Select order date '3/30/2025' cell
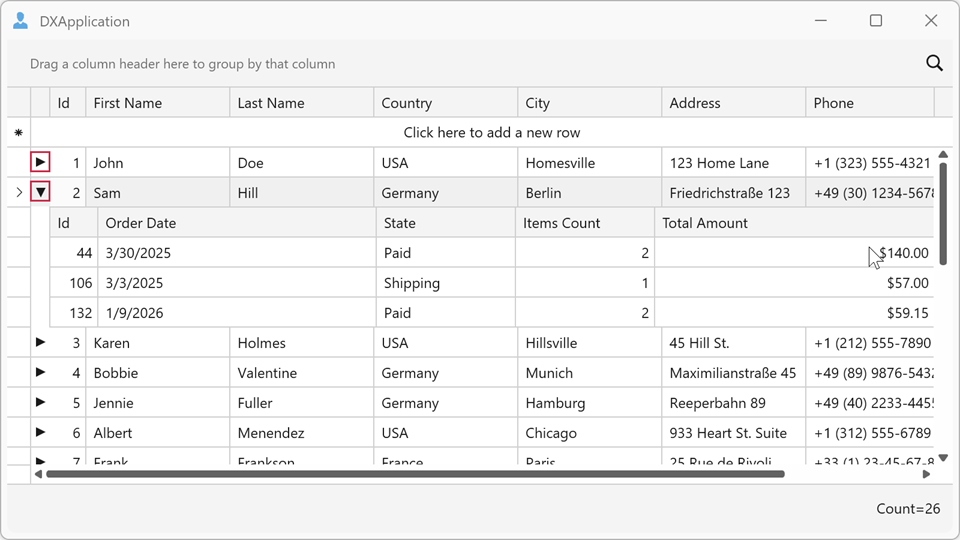 [237, 253]
